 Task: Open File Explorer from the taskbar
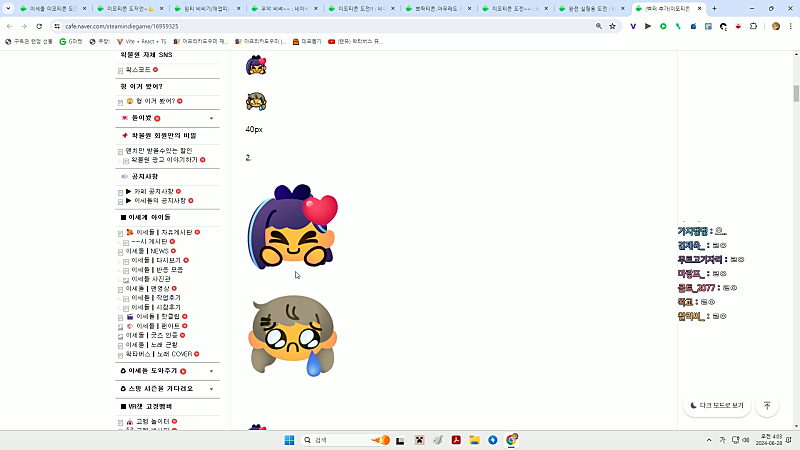tap(474, 440)
